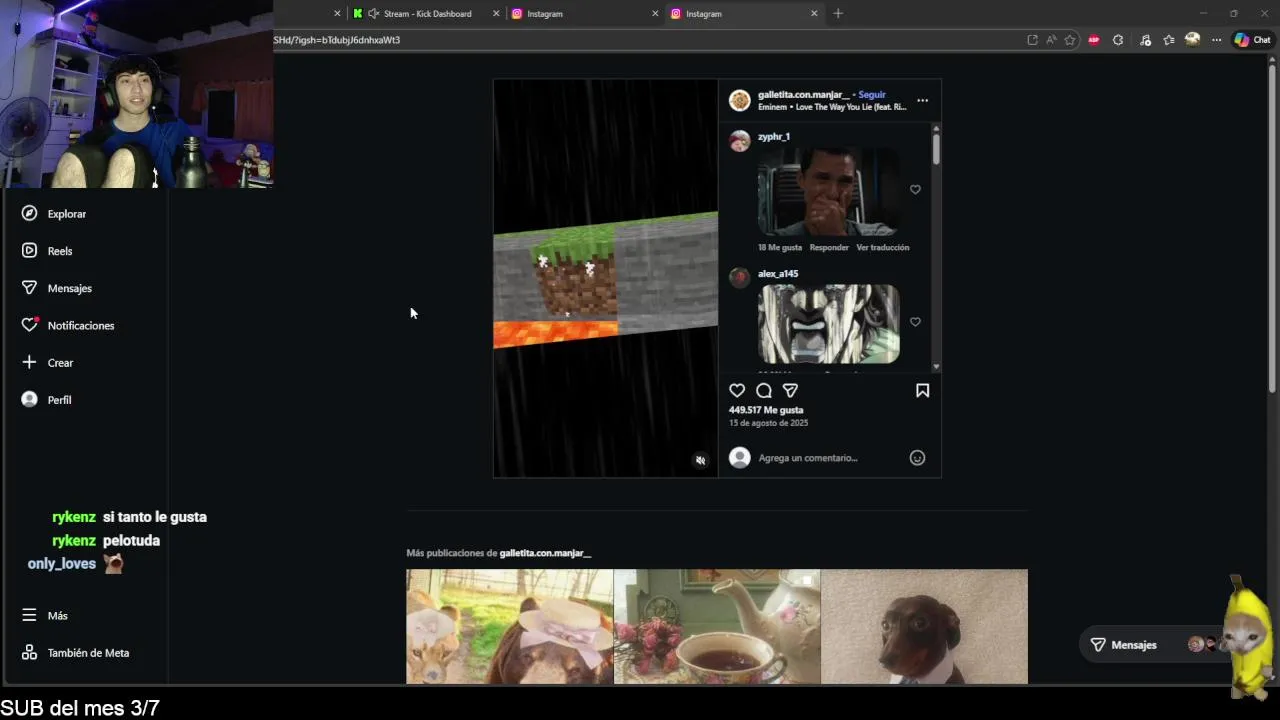Click the open-in-app icon in address bar
The width and height of the screenshot is (1280, 720).
pos(1032,40)
